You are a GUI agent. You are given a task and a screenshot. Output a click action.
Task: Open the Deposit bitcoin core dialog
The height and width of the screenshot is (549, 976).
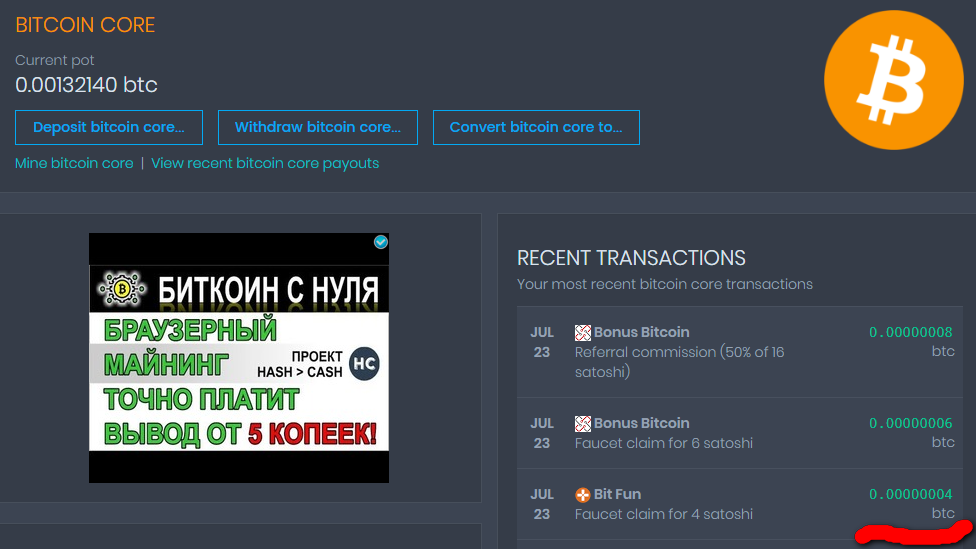tap(109, 128)
